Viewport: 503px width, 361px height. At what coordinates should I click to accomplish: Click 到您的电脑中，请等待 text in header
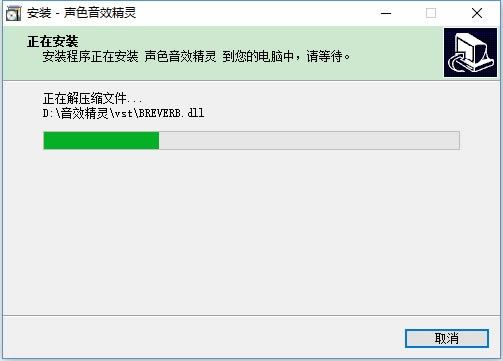coord(286,56)
